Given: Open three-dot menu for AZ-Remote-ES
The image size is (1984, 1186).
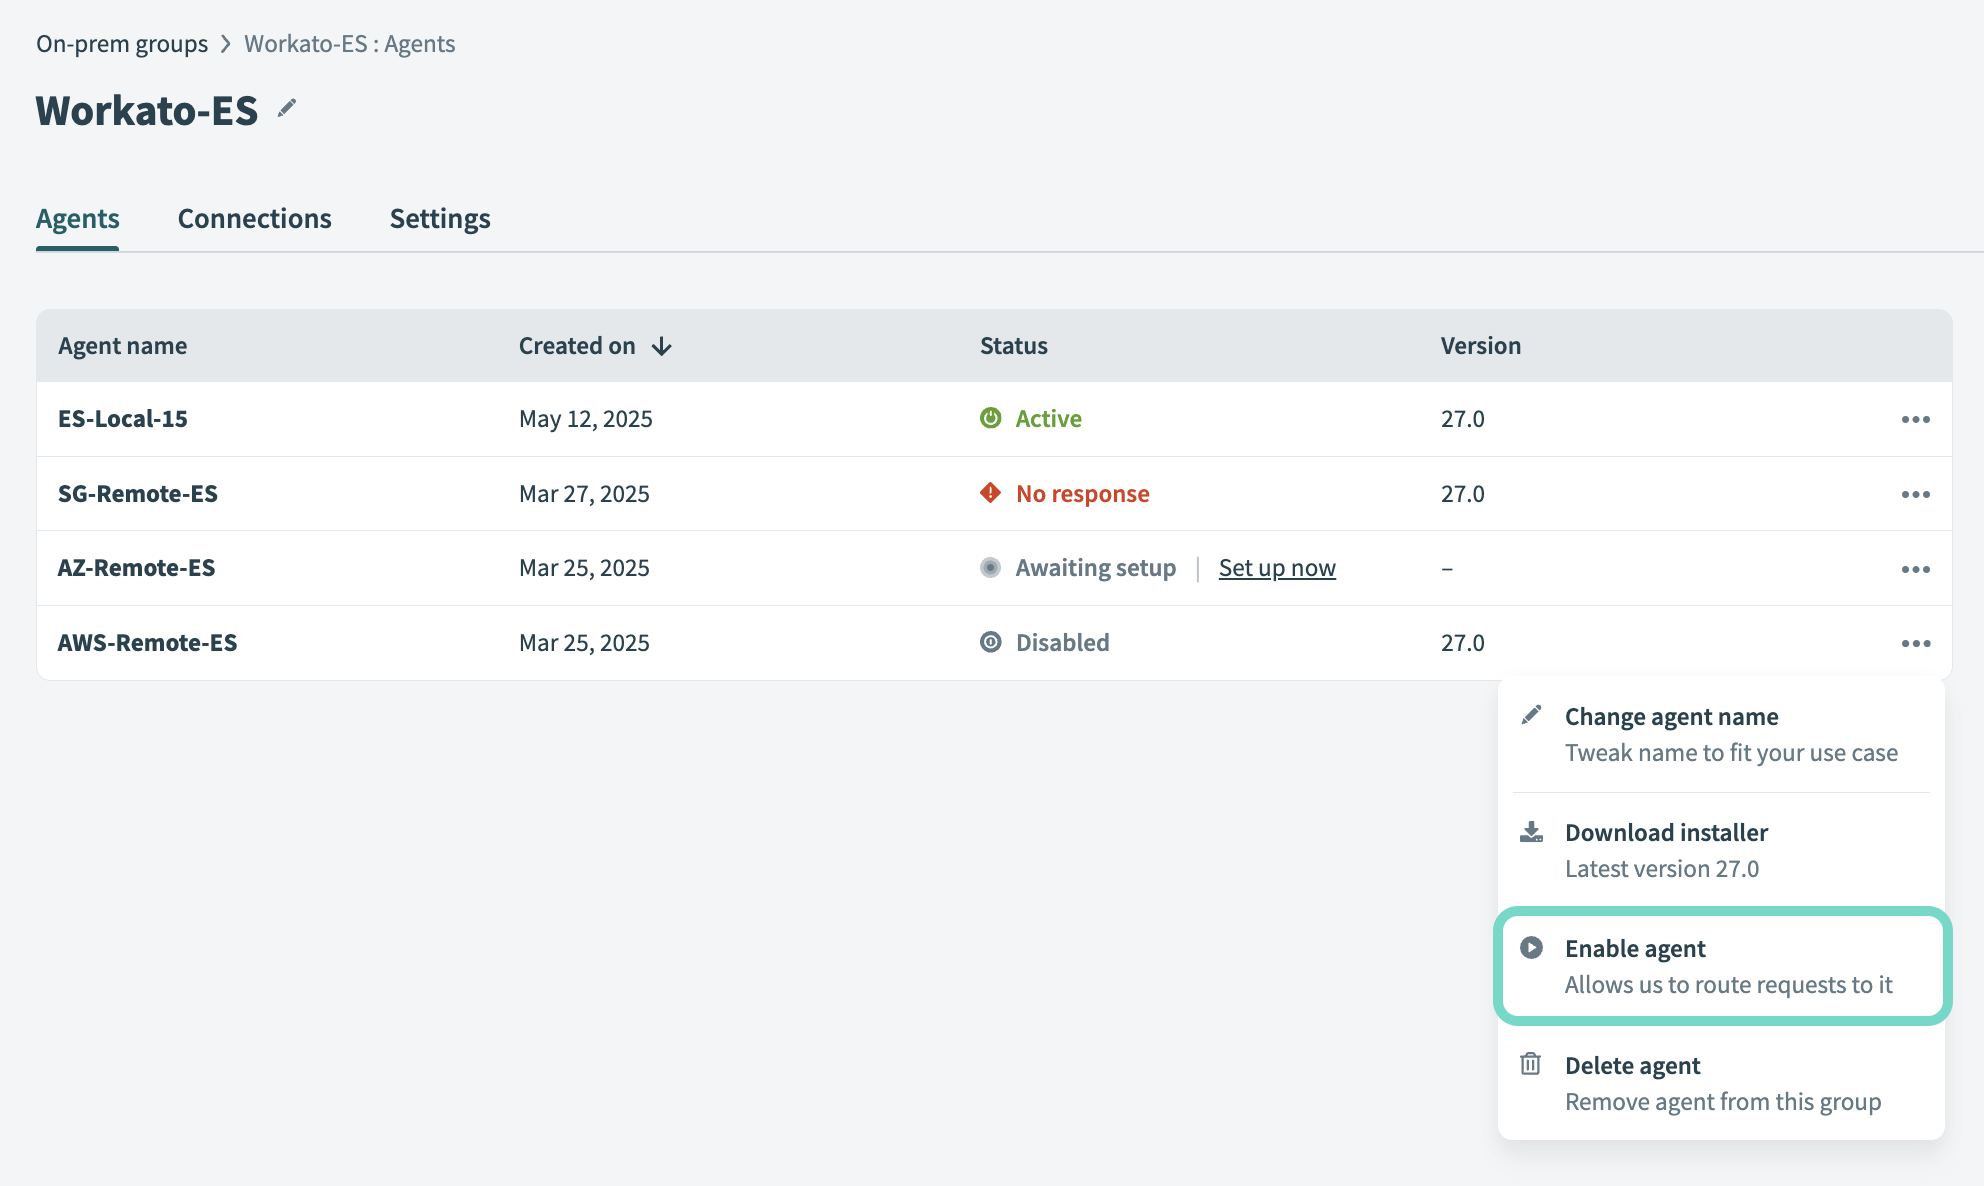Looking at the screenshot, I should [1915, 569].
